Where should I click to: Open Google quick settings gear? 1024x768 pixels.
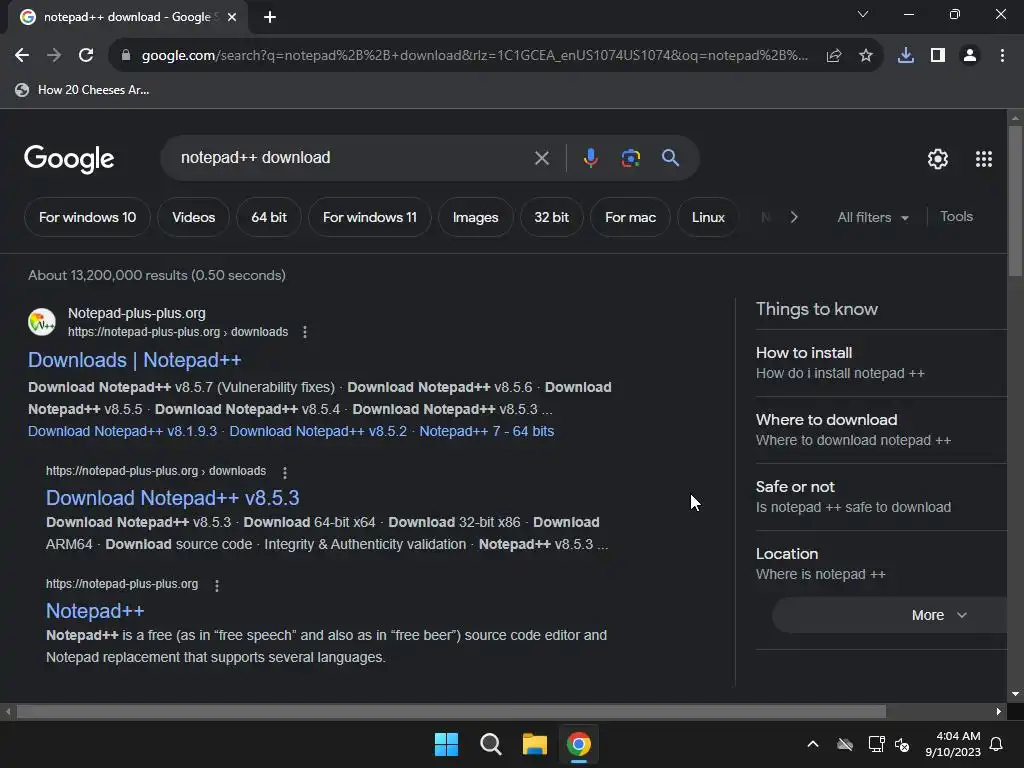(938, 159)
